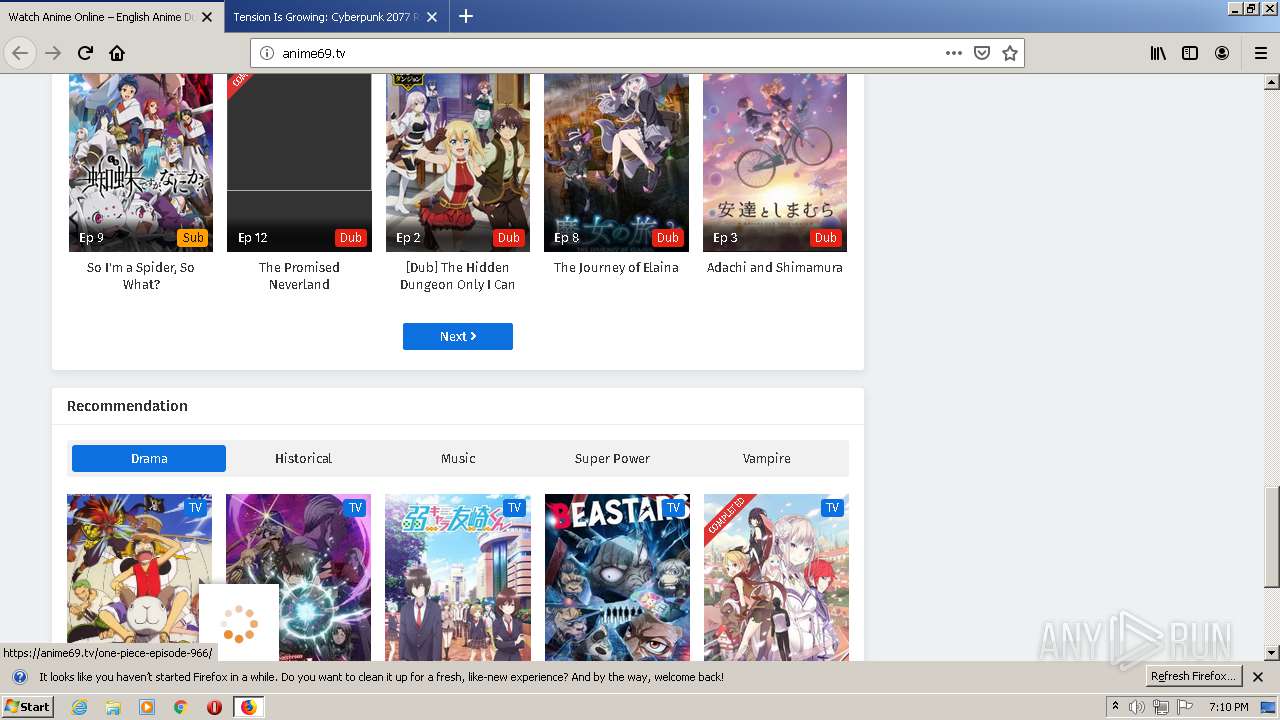
Task: Open the One Piece recommendation poster
Action: coord(139,577)
